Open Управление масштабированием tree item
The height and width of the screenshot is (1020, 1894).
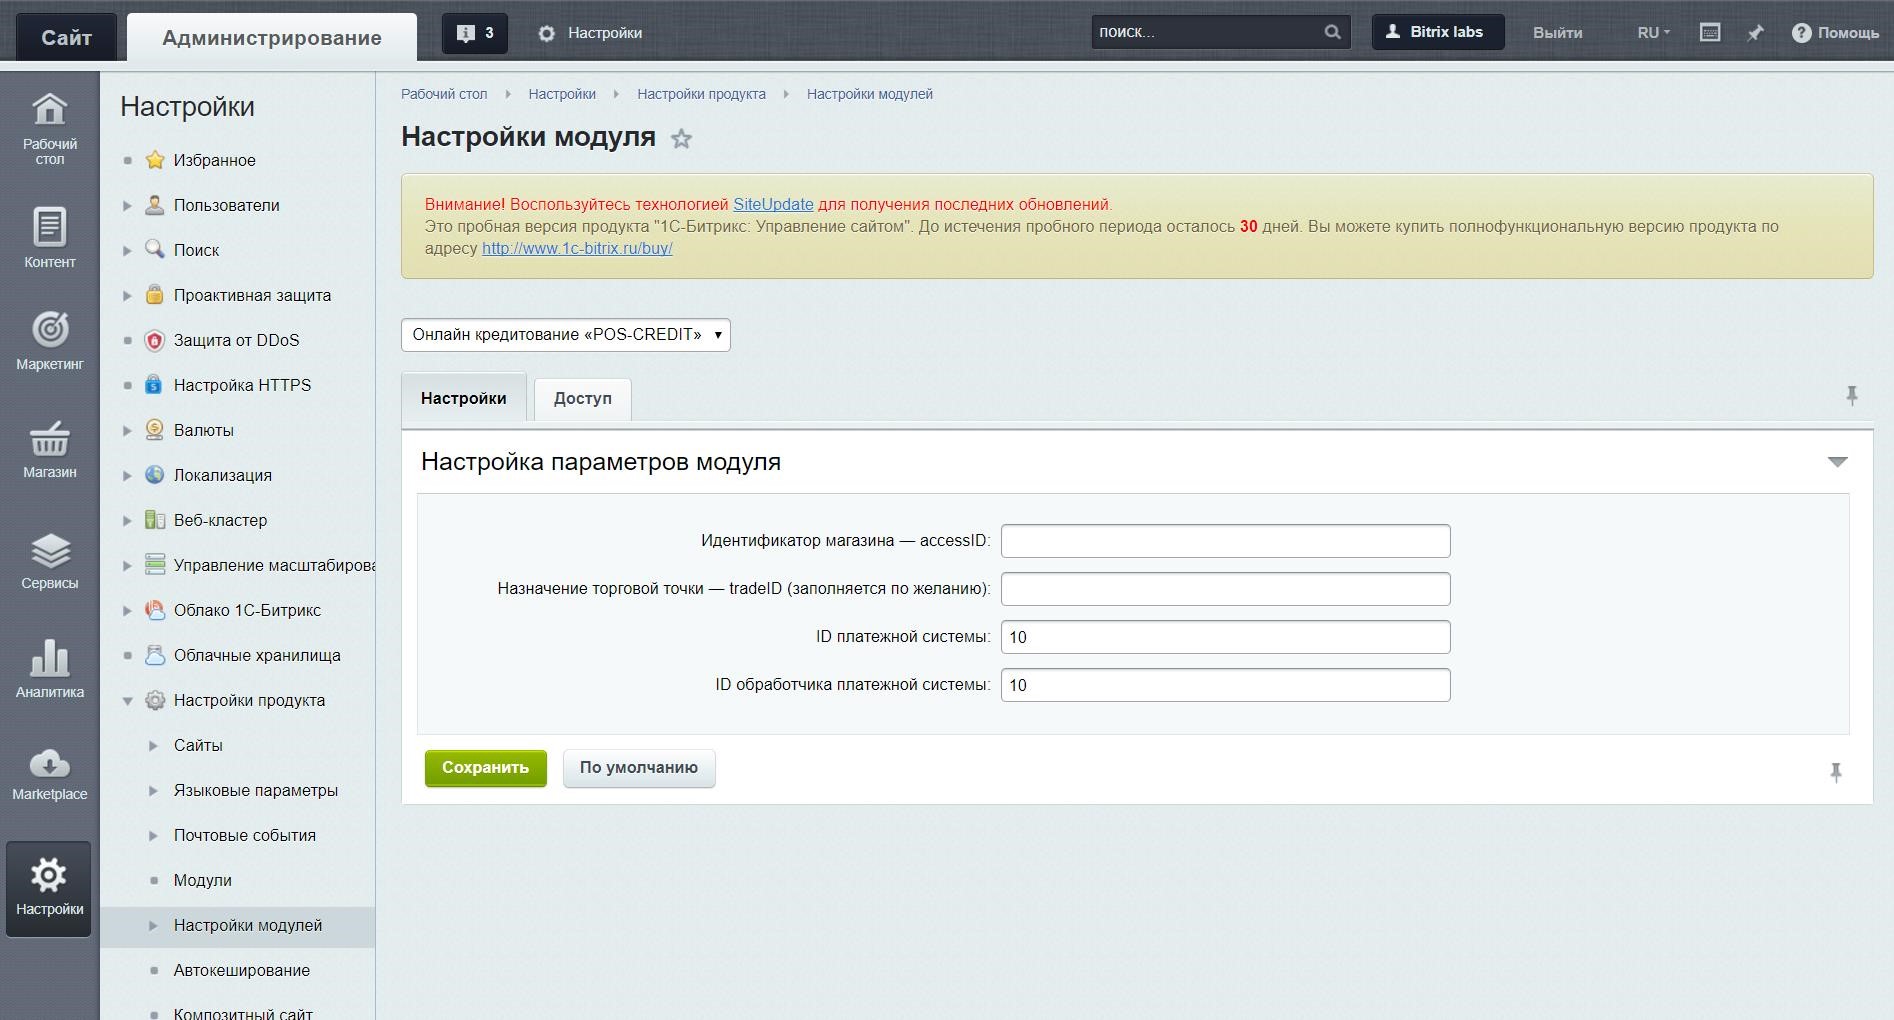pyautogui.click(x=274, y=565)
